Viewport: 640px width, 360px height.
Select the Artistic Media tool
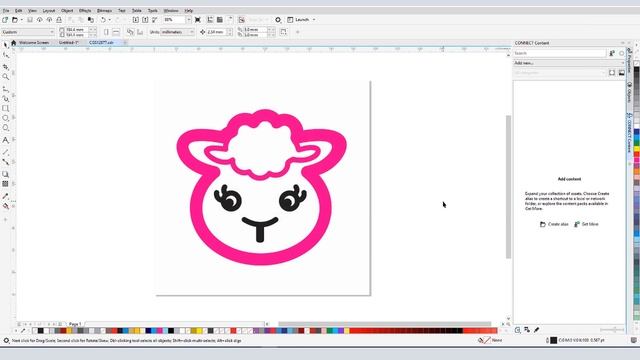(5, 98)
